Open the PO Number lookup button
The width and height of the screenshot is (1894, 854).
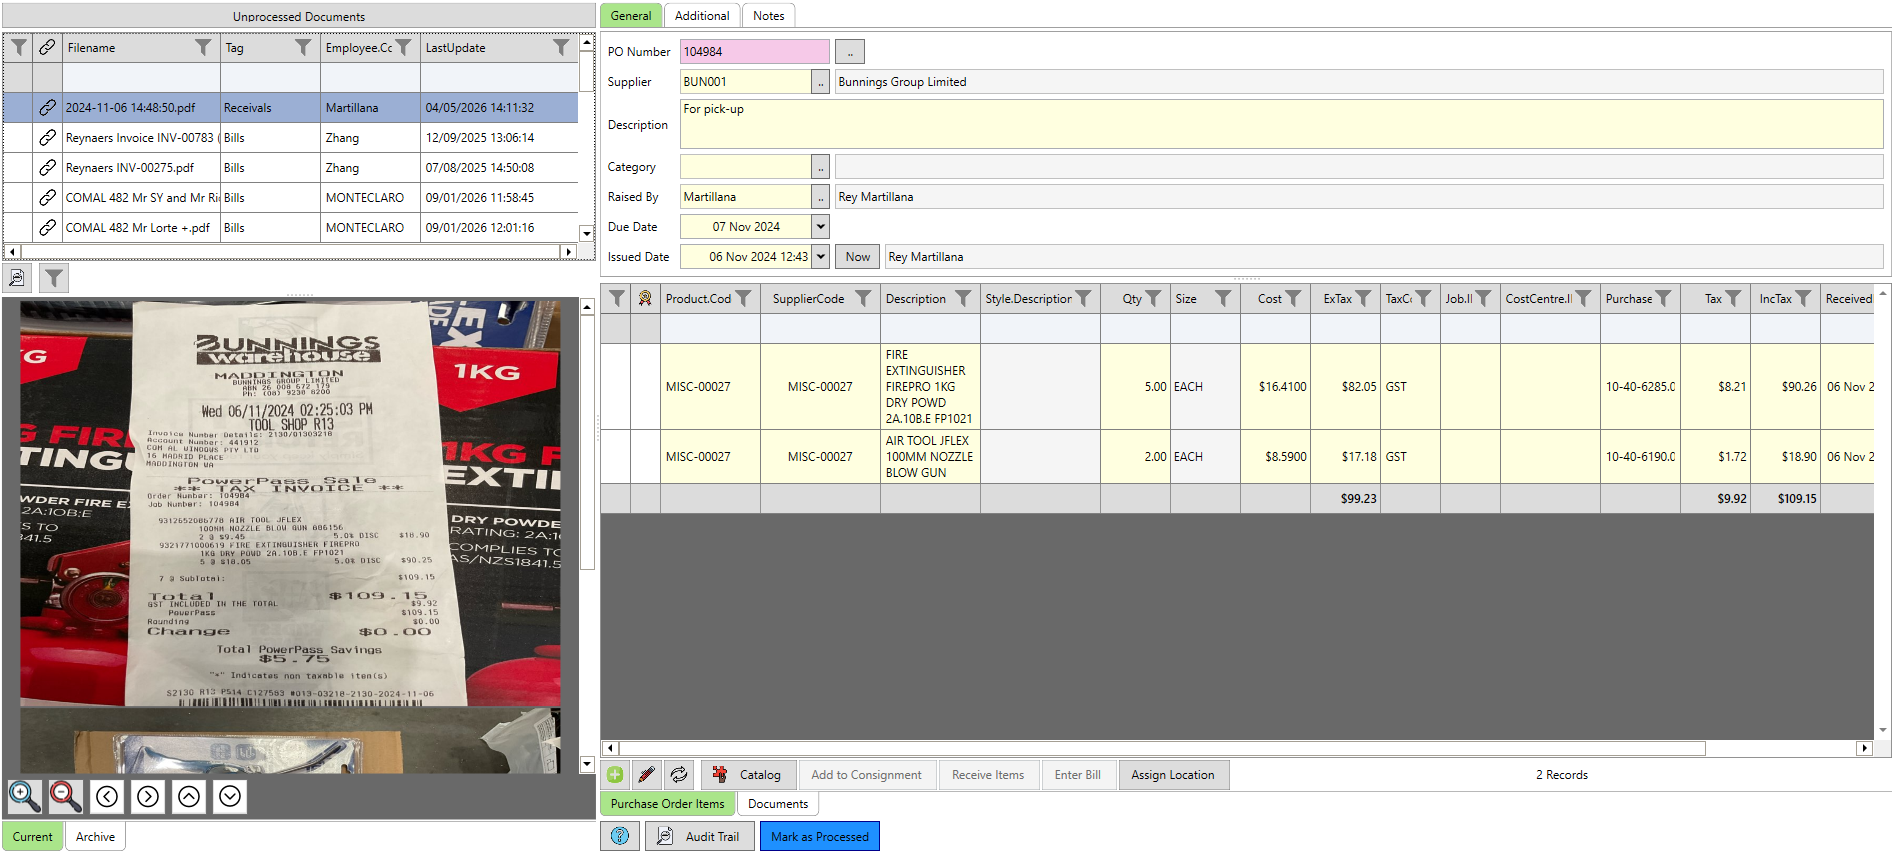point(850,52)
